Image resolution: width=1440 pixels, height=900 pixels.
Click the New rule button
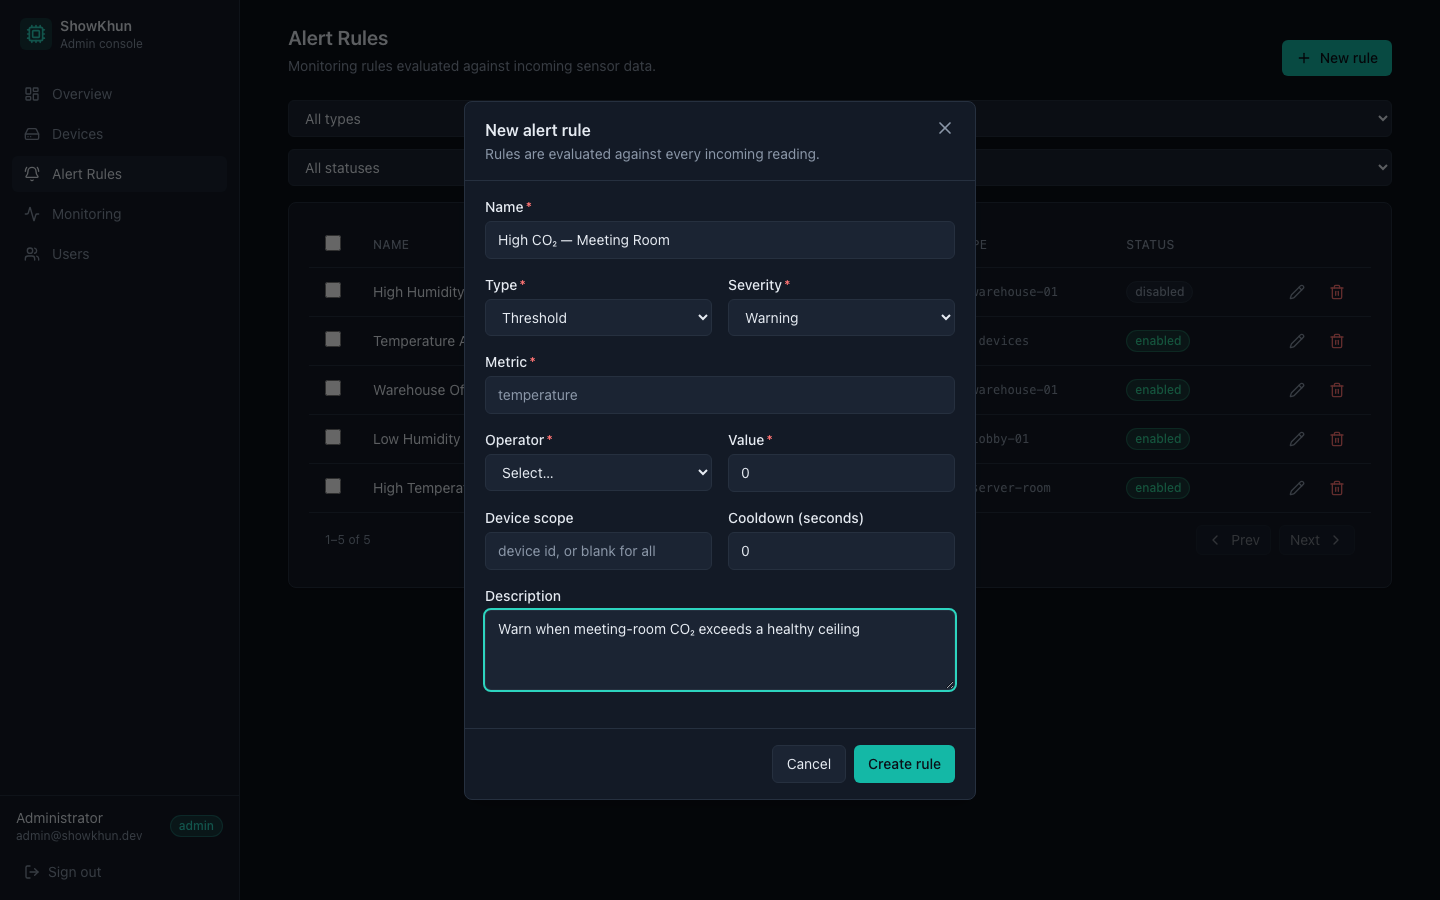1337,58
